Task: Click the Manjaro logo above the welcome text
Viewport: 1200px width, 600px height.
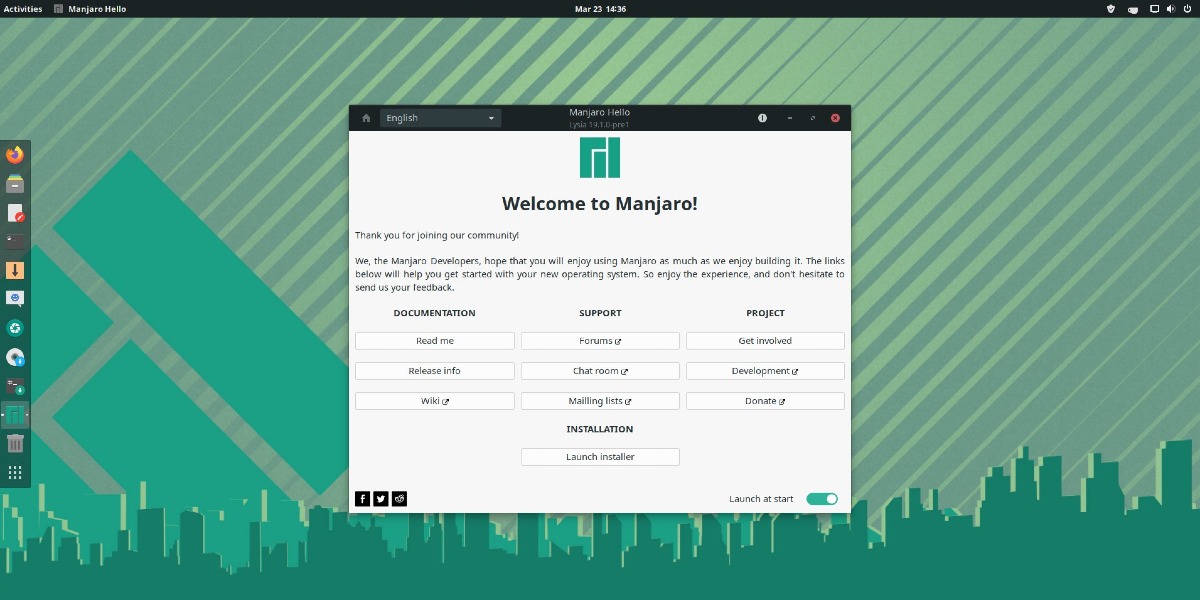Action: [599, 156]
